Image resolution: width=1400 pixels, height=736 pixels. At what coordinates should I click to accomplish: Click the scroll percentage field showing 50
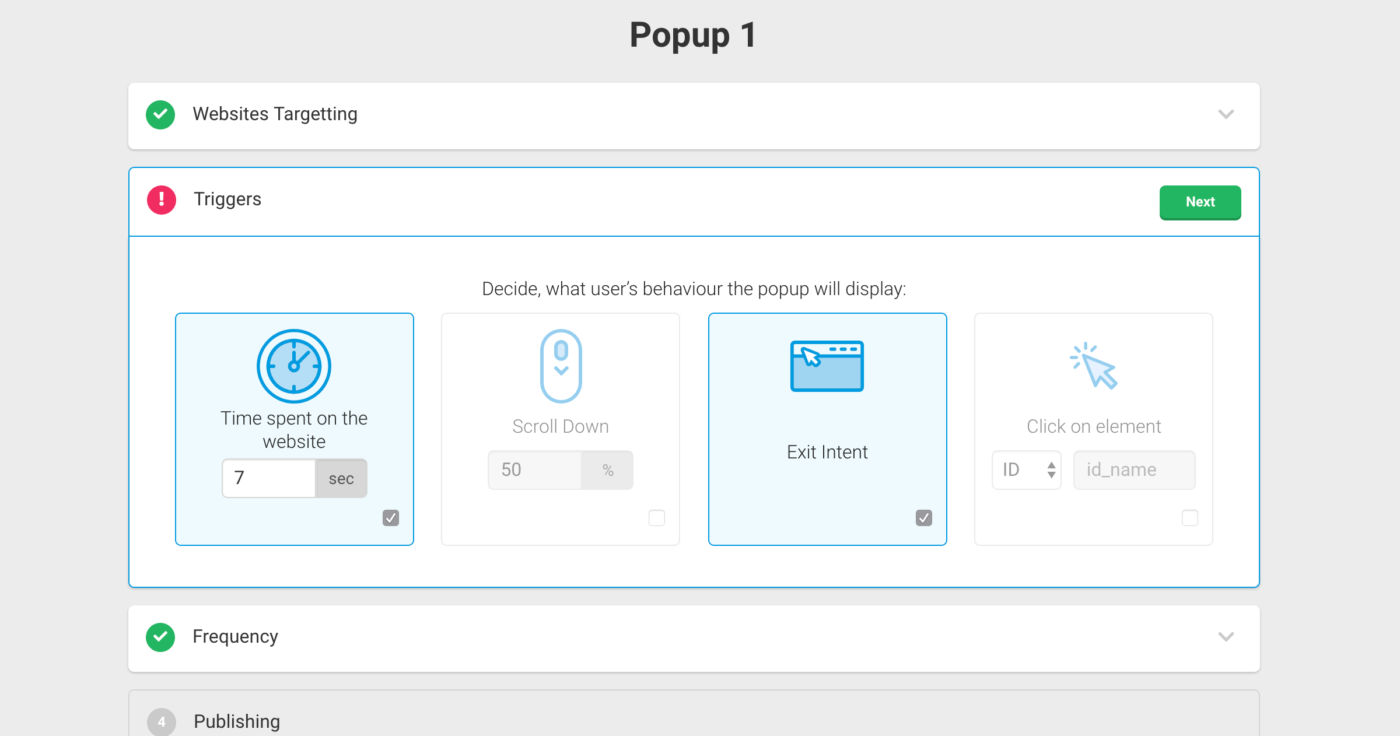pos(535,470)
